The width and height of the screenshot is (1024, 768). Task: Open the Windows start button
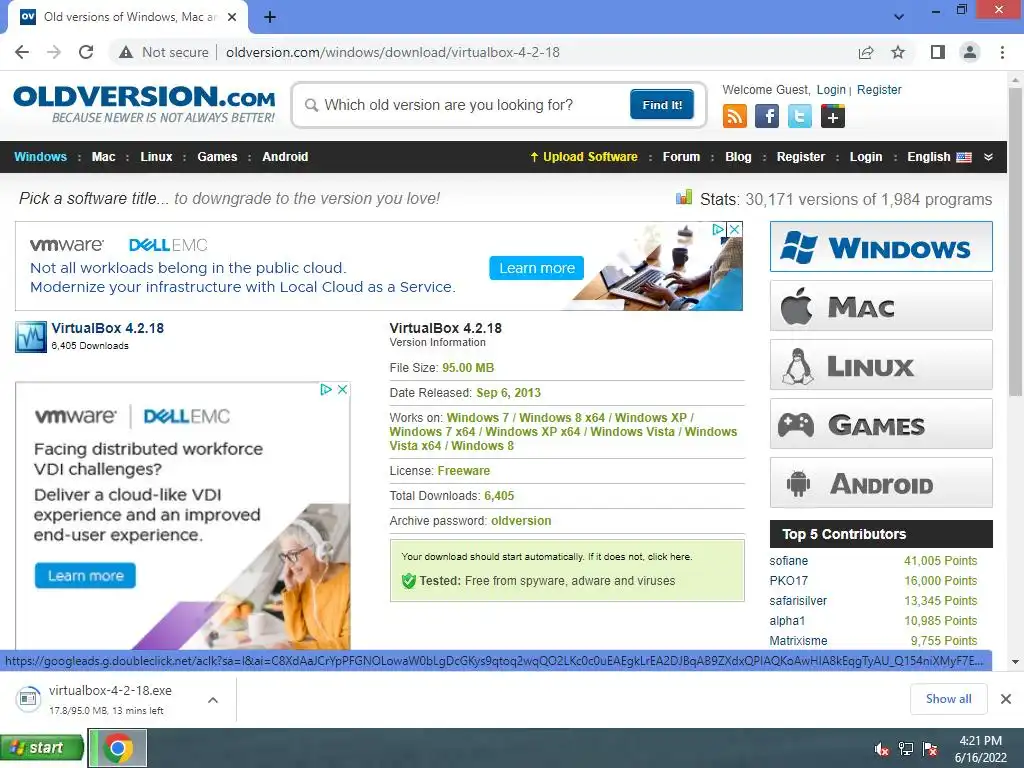pos(42,747)
